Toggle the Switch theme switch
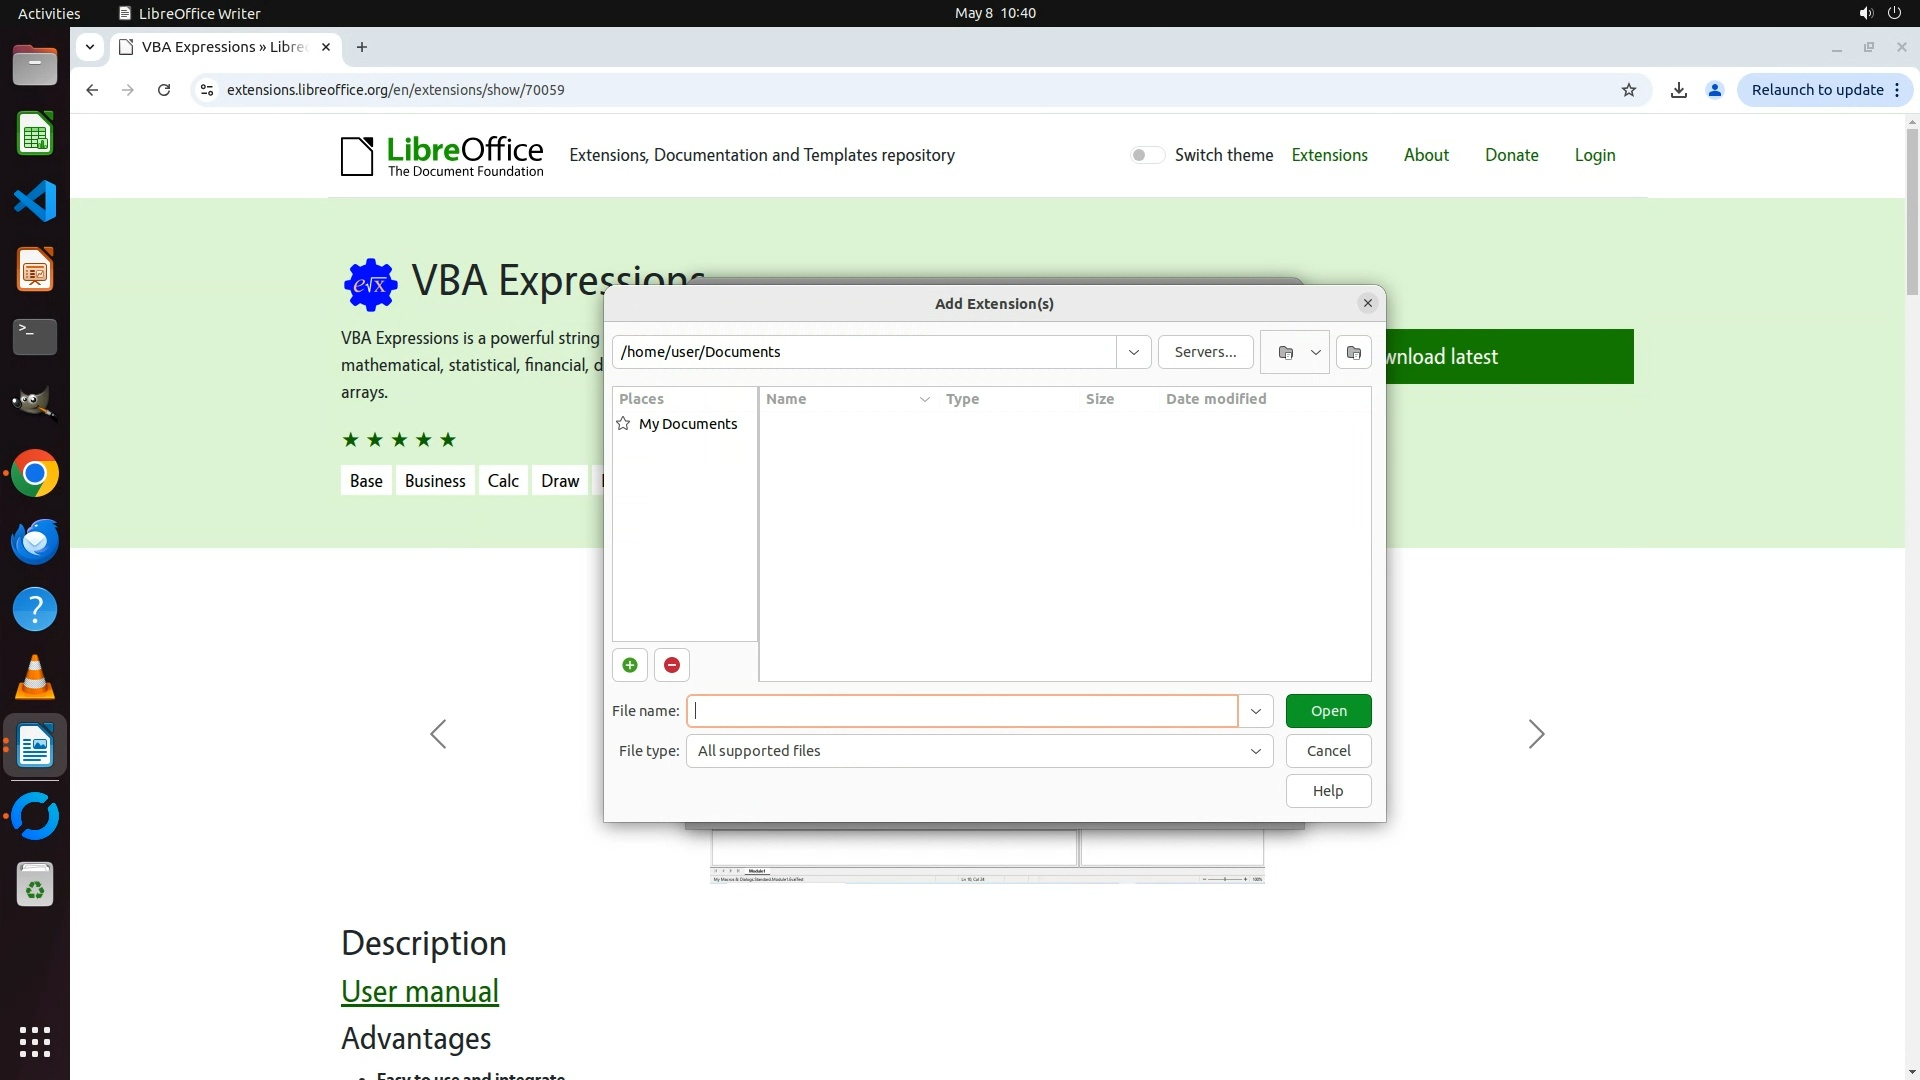Viewport: 1920px width, 1080px height. [x=1147, y=155]
